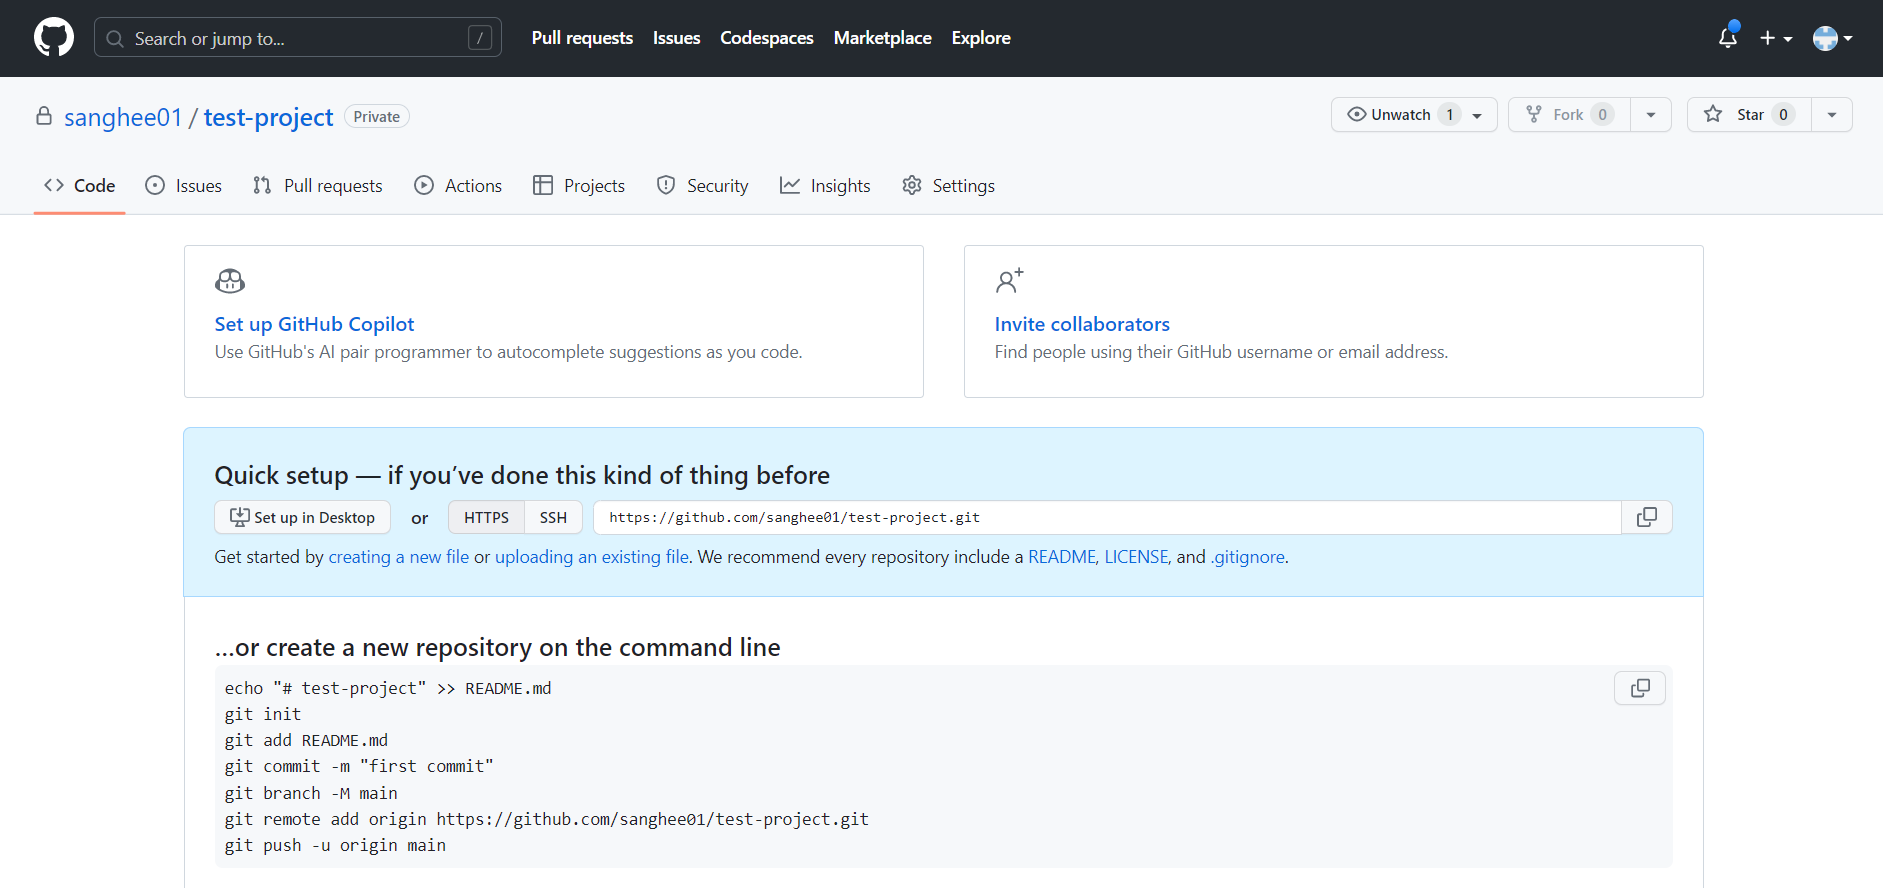Click the Unwatch button
The width and height of the screenshot is (1883, 888).
pos(1414,115)
